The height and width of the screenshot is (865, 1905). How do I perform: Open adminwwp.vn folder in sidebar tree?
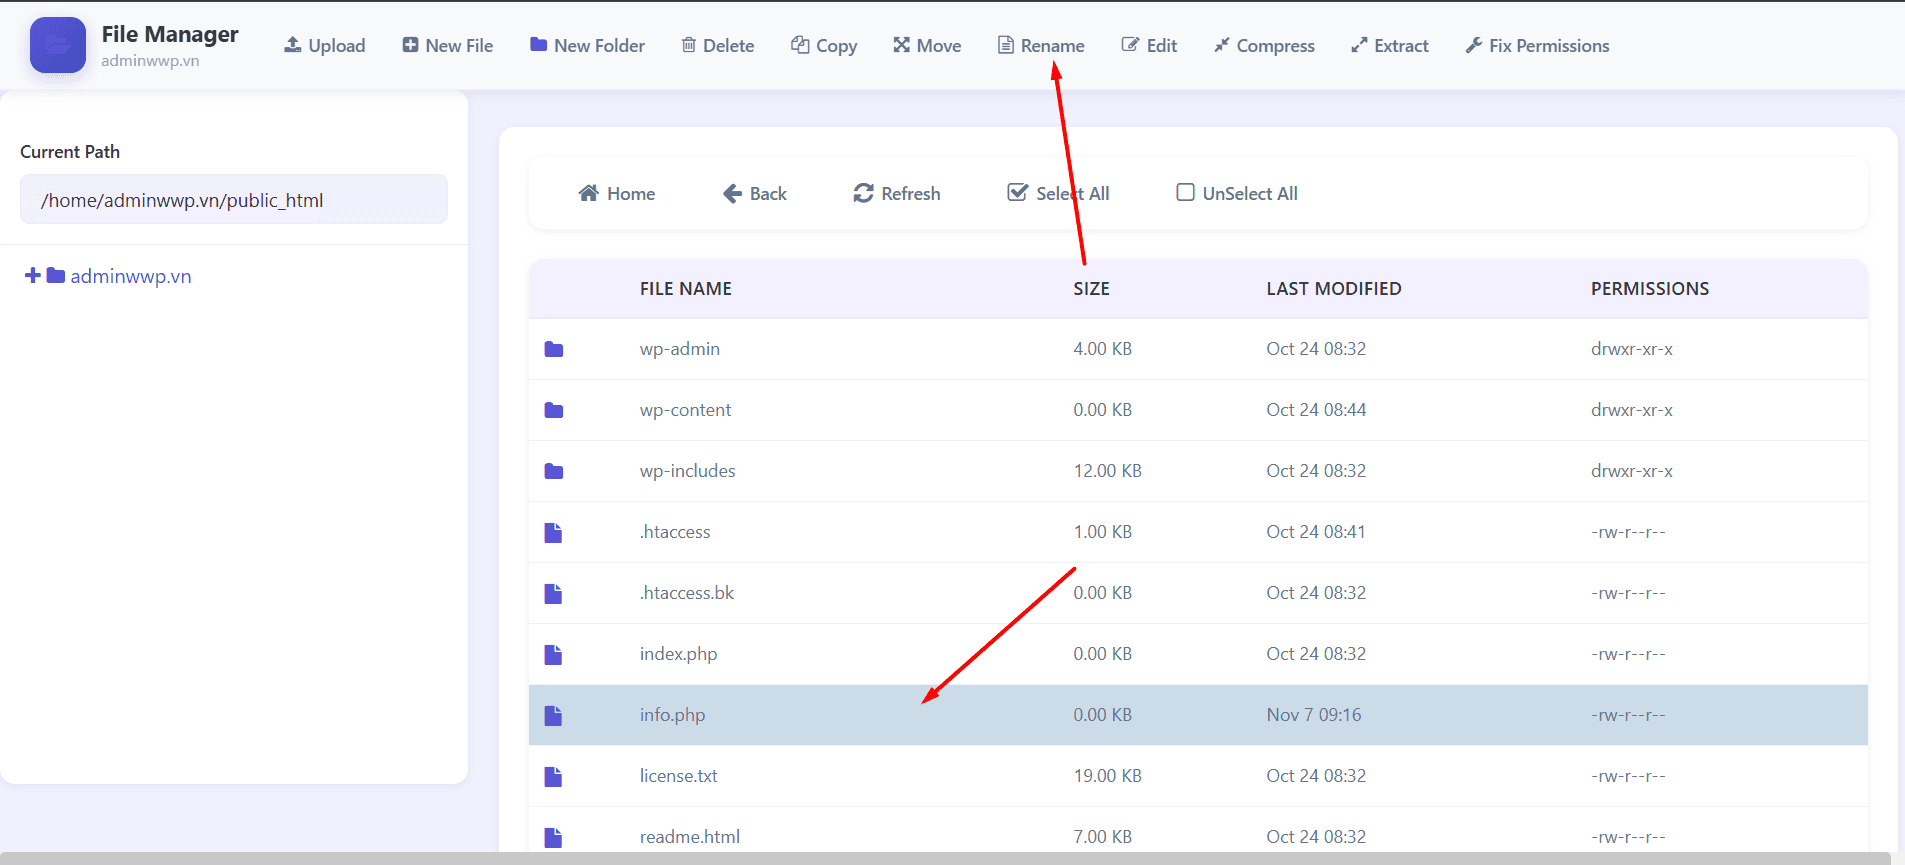click(x=130, y=277)
